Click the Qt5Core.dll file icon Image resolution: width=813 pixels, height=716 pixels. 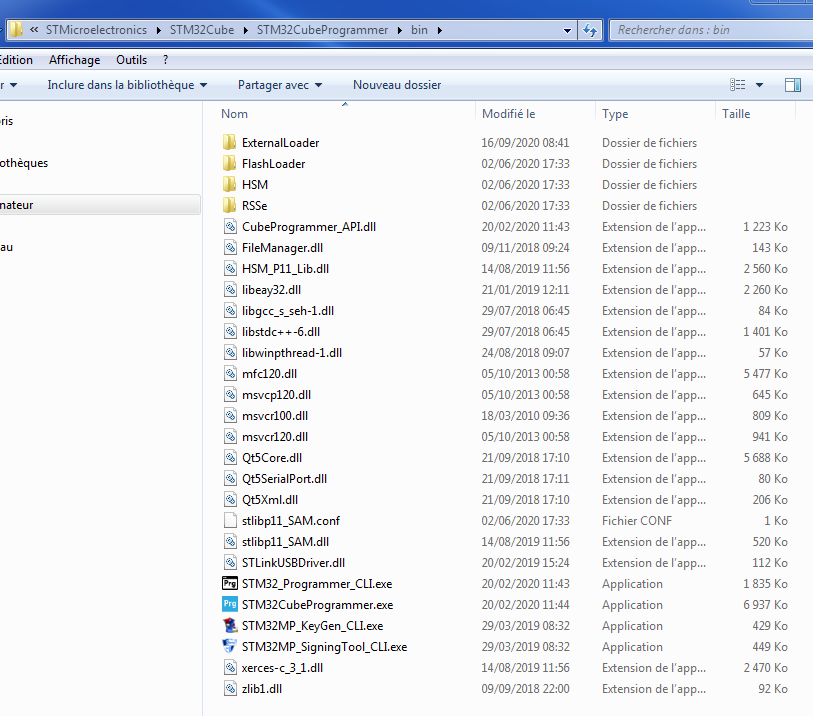pos(230,458)
